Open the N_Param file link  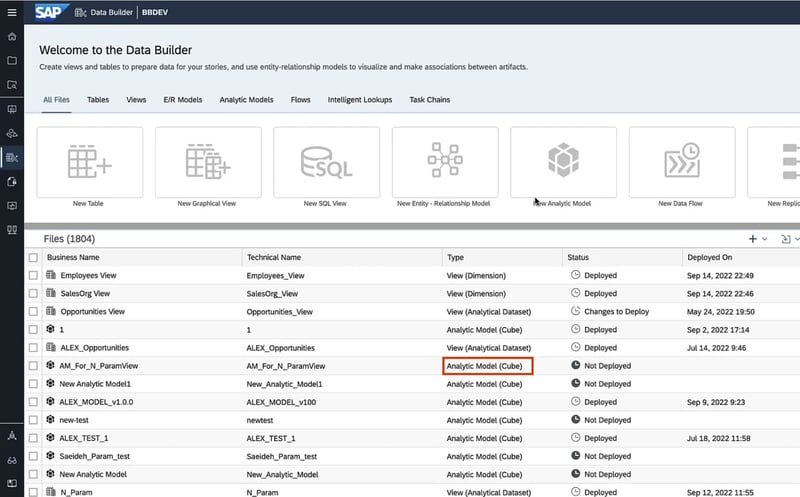pos(76,492)
